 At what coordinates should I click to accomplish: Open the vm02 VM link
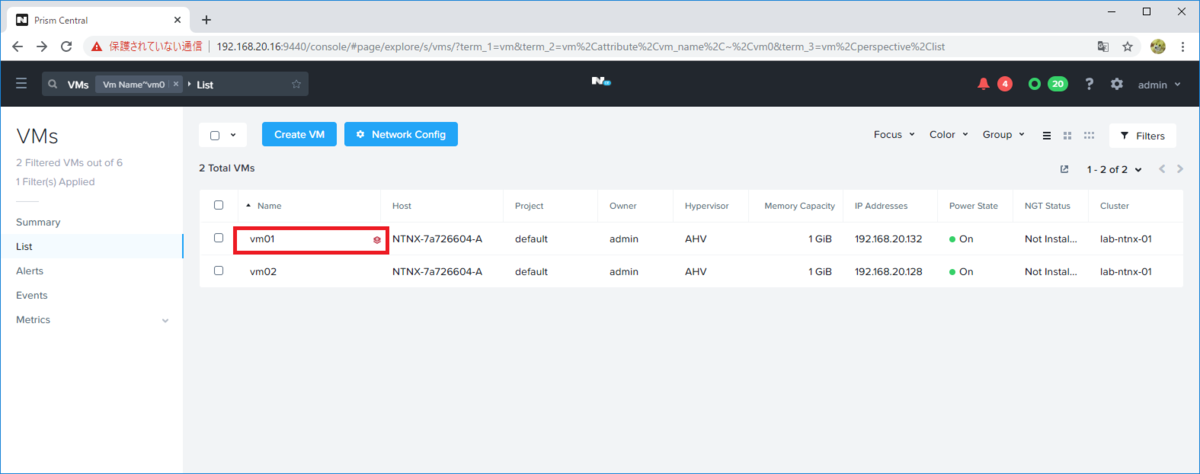[262, 272]
